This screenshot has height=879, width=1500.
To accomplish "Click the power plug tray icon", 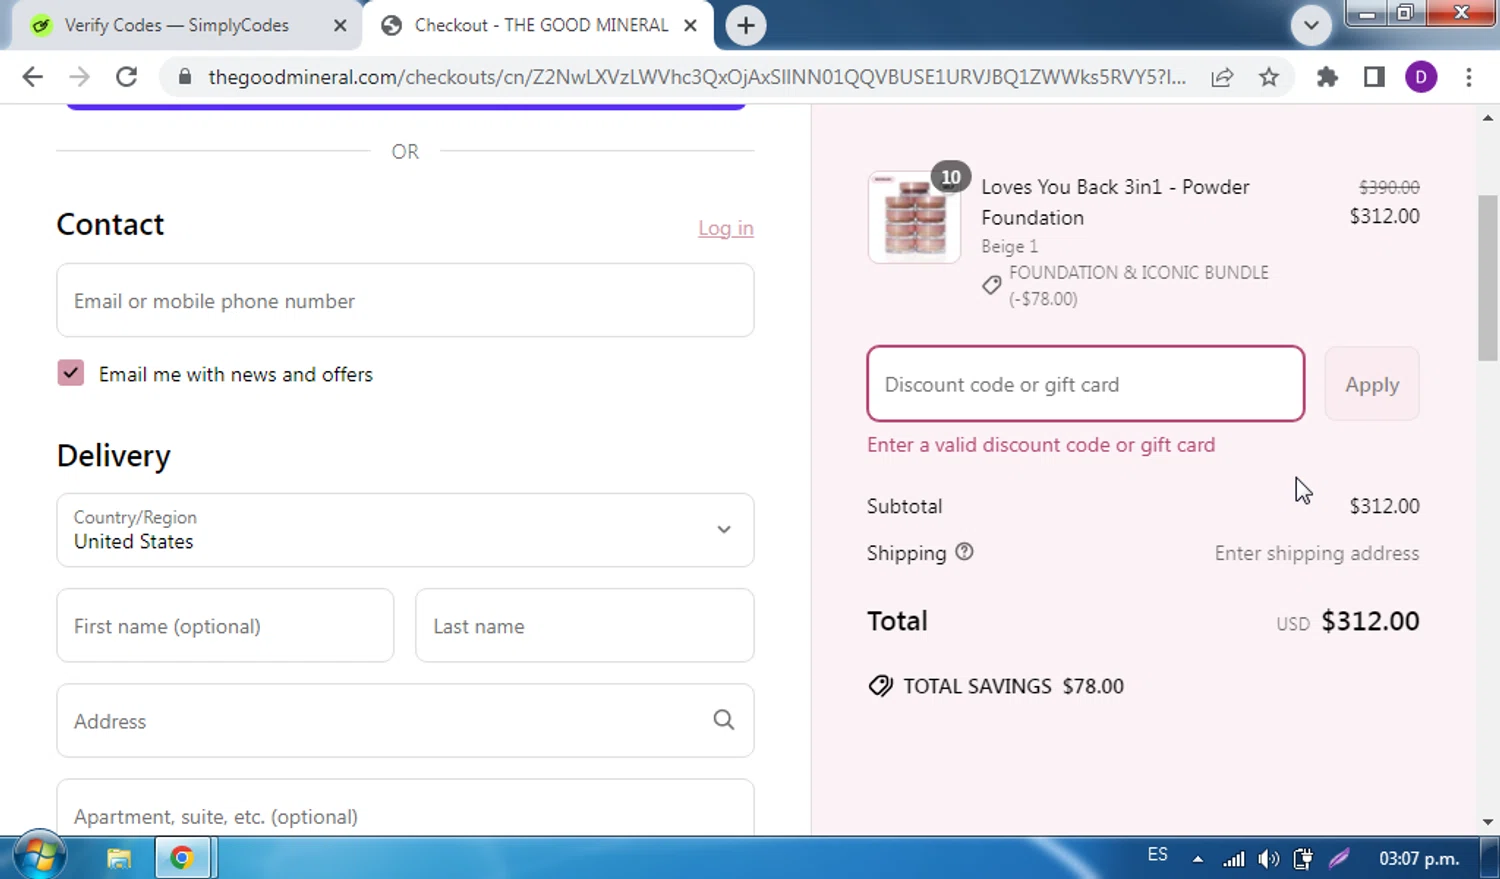I will pyautogui.click(x=1303, y=859).
